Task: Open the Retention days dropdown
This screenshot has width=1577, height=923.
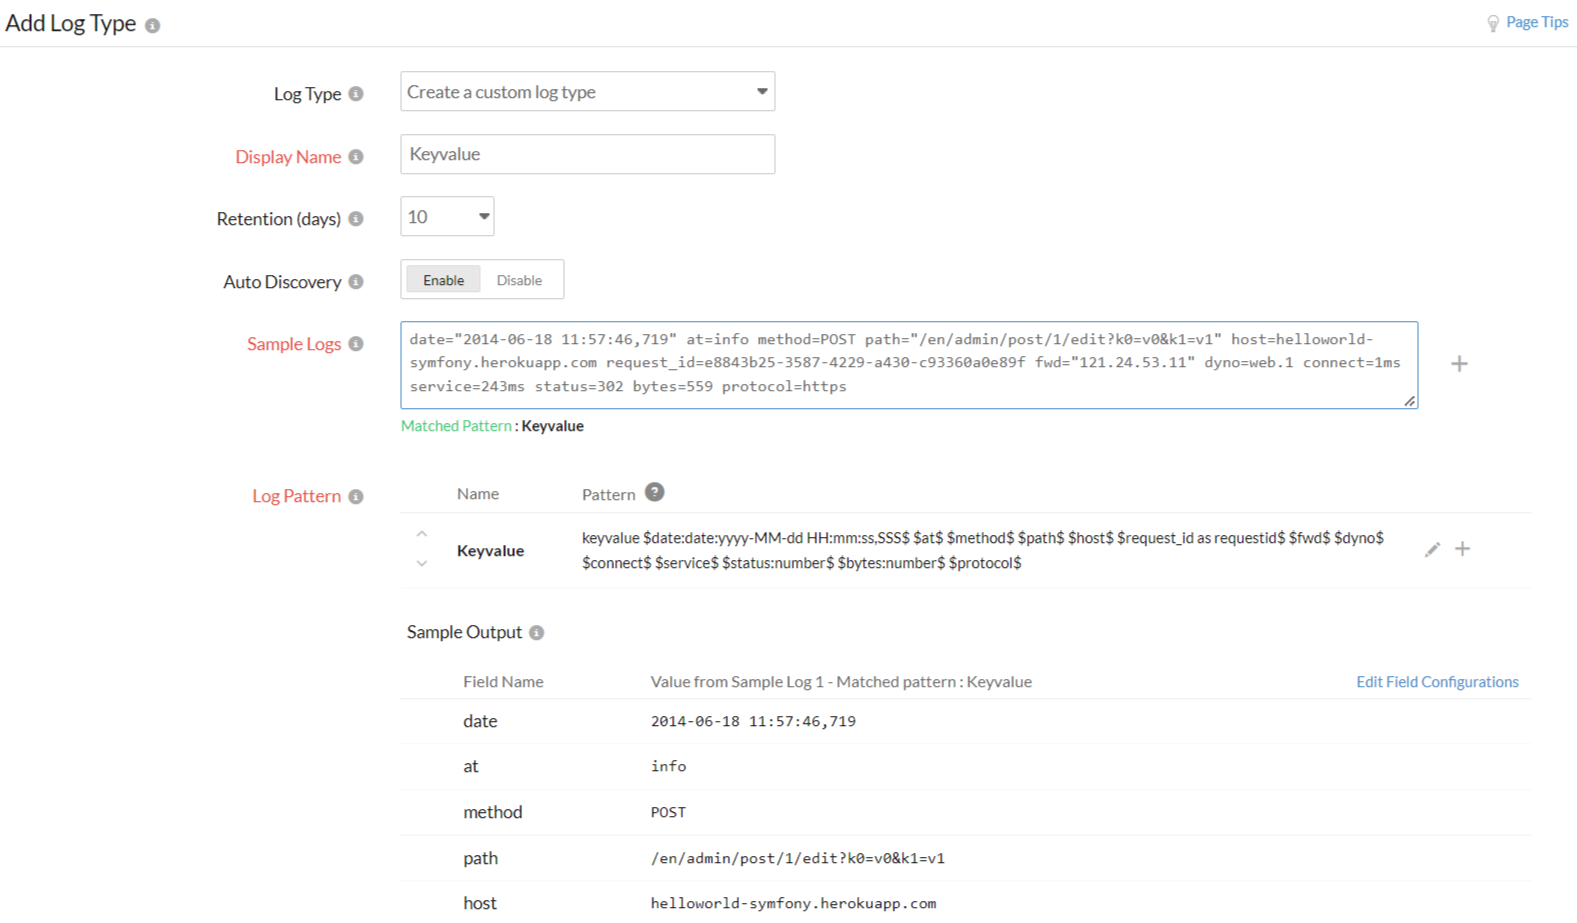Action: coord(447,217)
